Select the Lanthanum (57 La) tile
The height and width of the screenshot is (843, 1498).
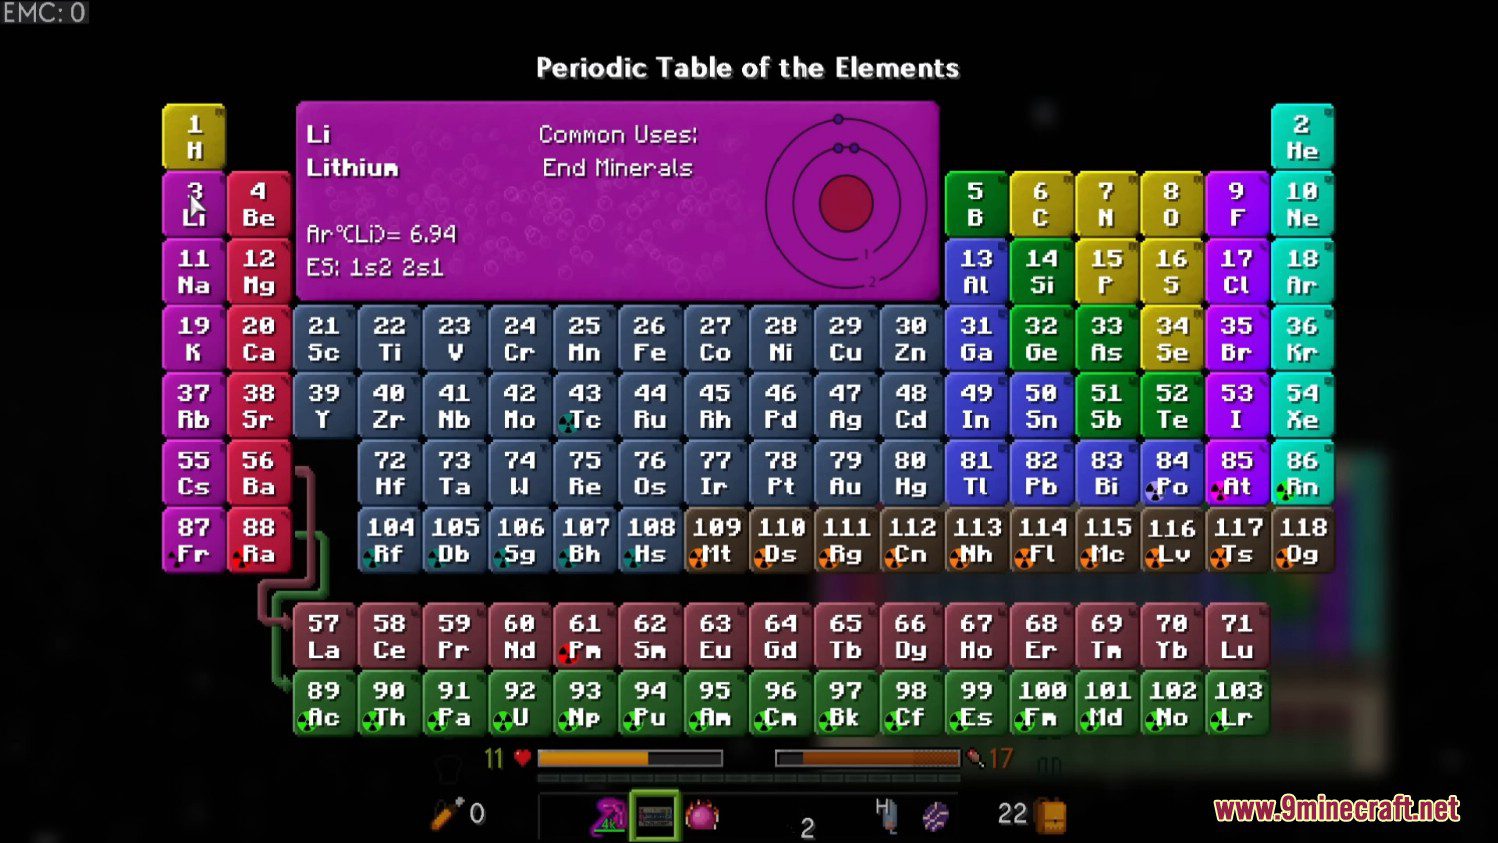click(324, 636)
